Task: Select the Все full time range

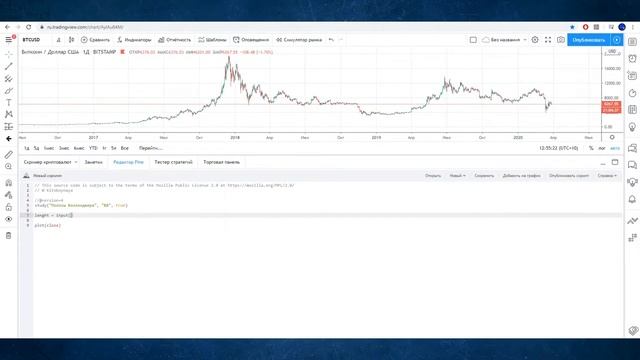Action: (x=124, y=148)
